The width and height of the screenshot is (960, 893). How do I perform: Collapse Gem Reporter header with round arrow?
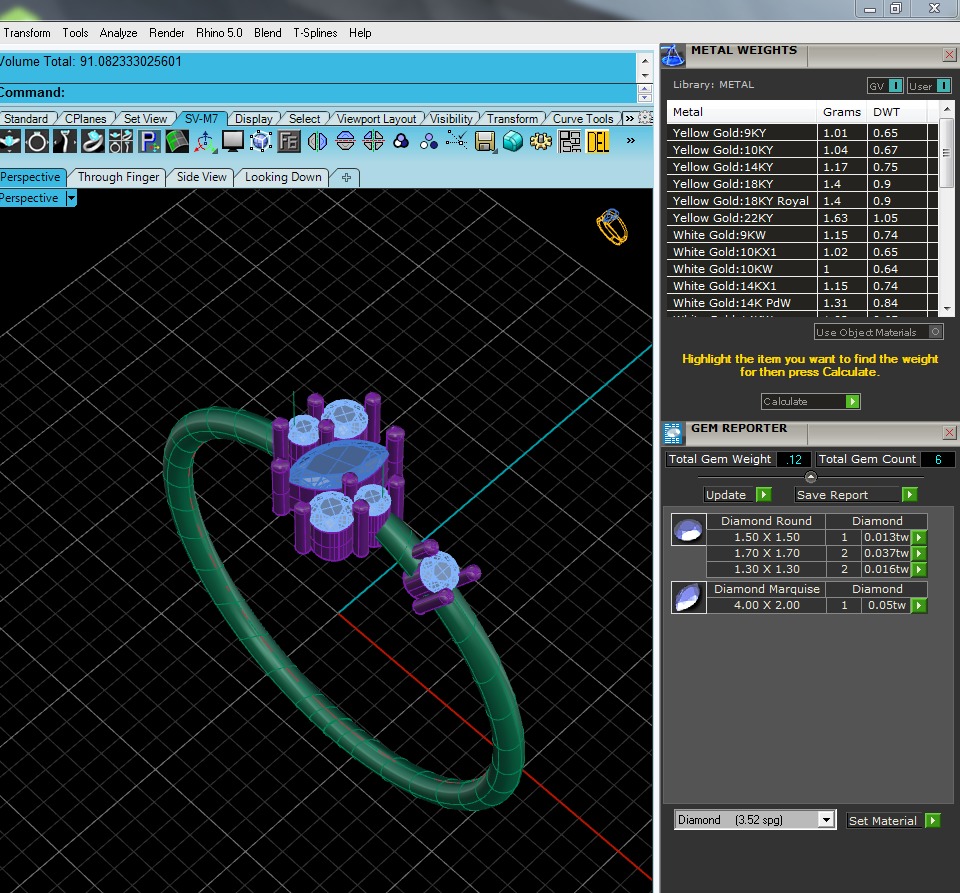[x=811, y=476]
